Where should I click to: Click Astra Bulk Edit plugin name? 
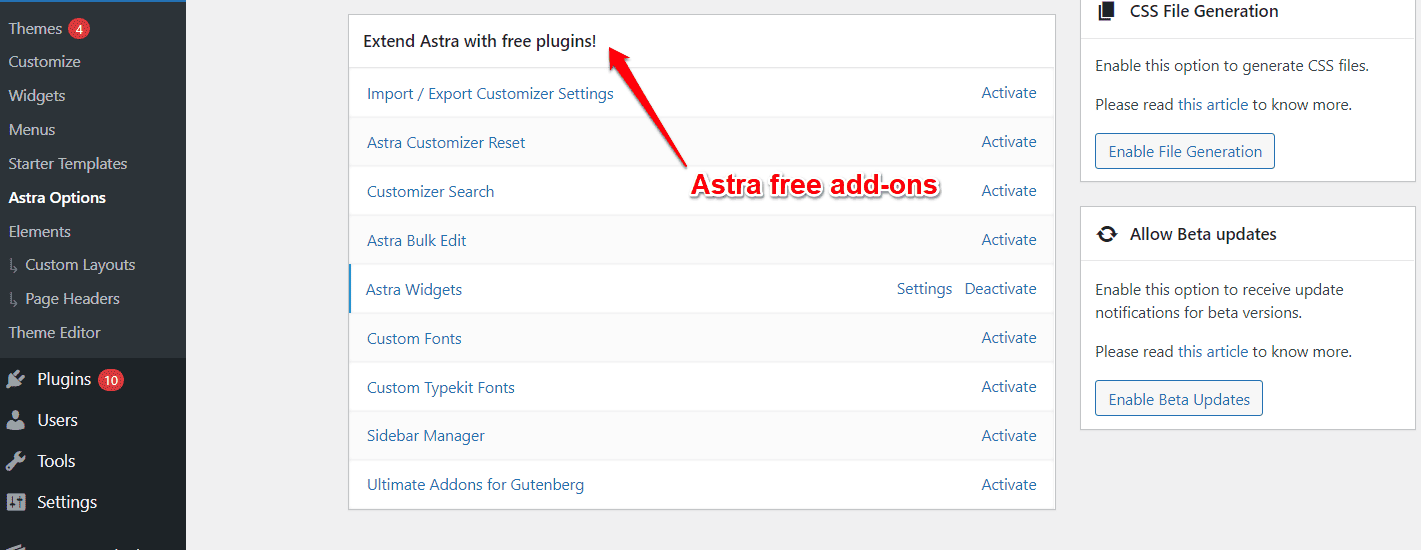click(x=416, y=241)
